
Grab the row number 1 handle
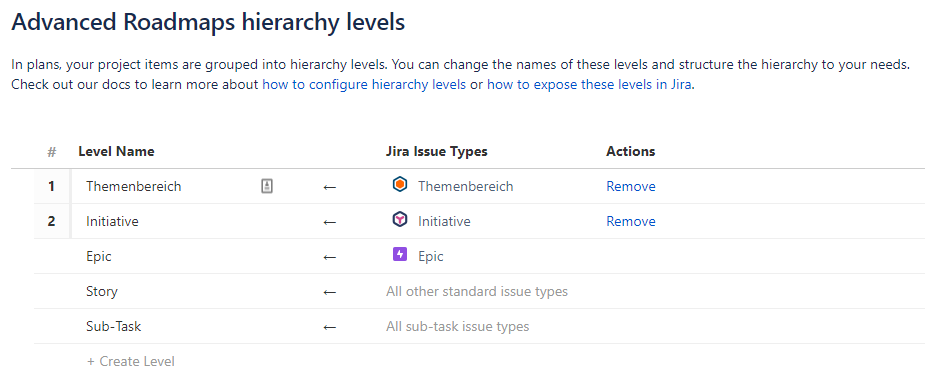[x=52, y=186]
